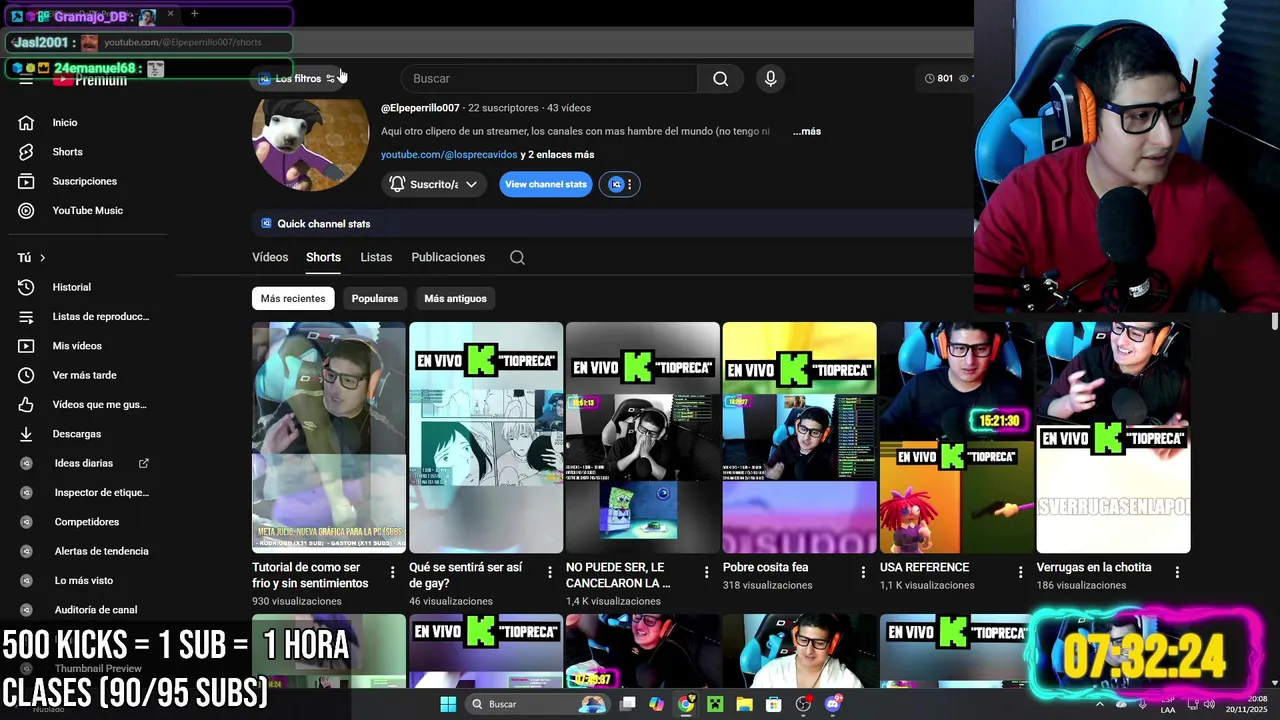The width and height of the screenshot is (1280, 720).
Task: Open the Suscripciones sidebar icon
Action: point(26,181)
